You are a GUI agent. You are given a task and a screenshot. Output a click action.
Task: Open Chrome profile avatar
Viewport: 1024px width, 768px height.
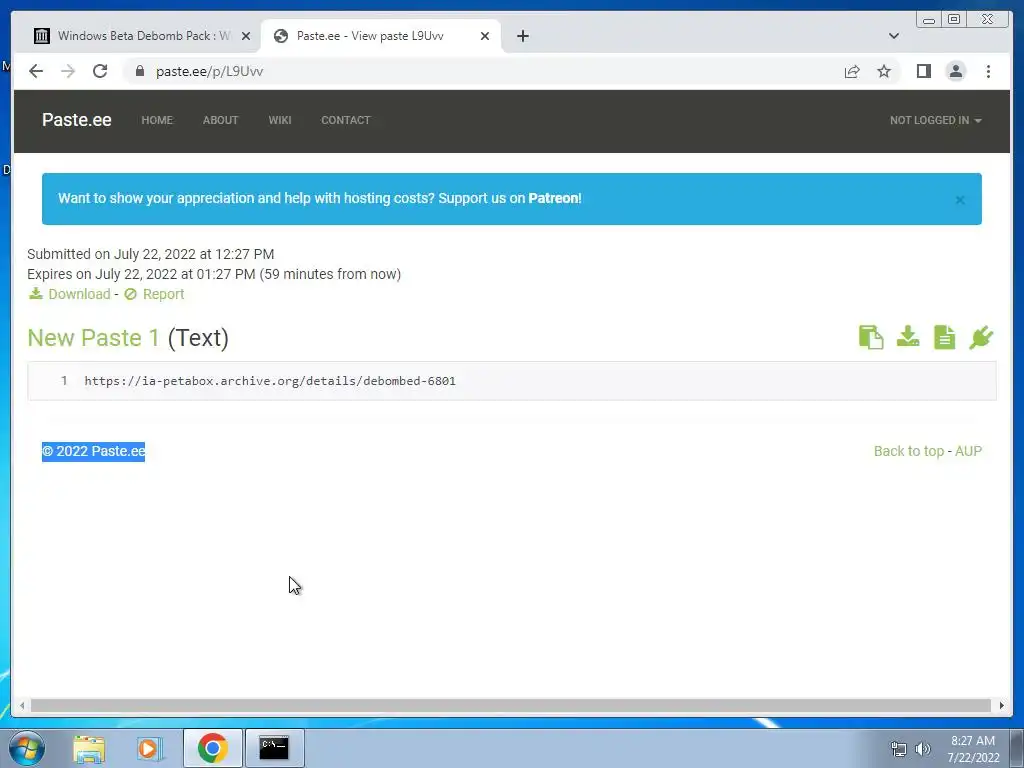coord(955,71)
